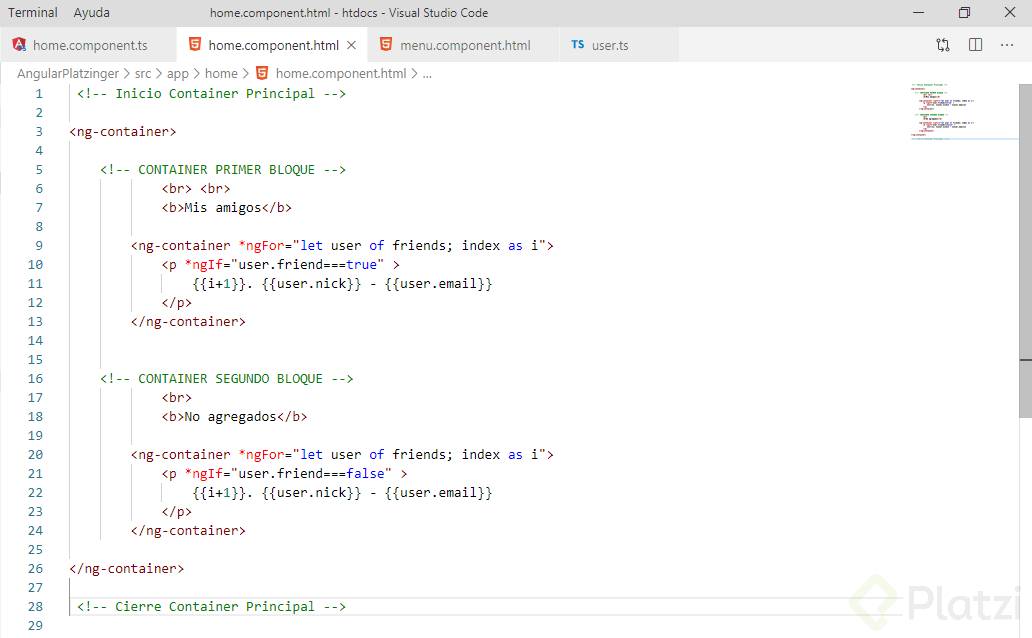
Task: Switch to home.component.ts tab
Action: [89, 45]
